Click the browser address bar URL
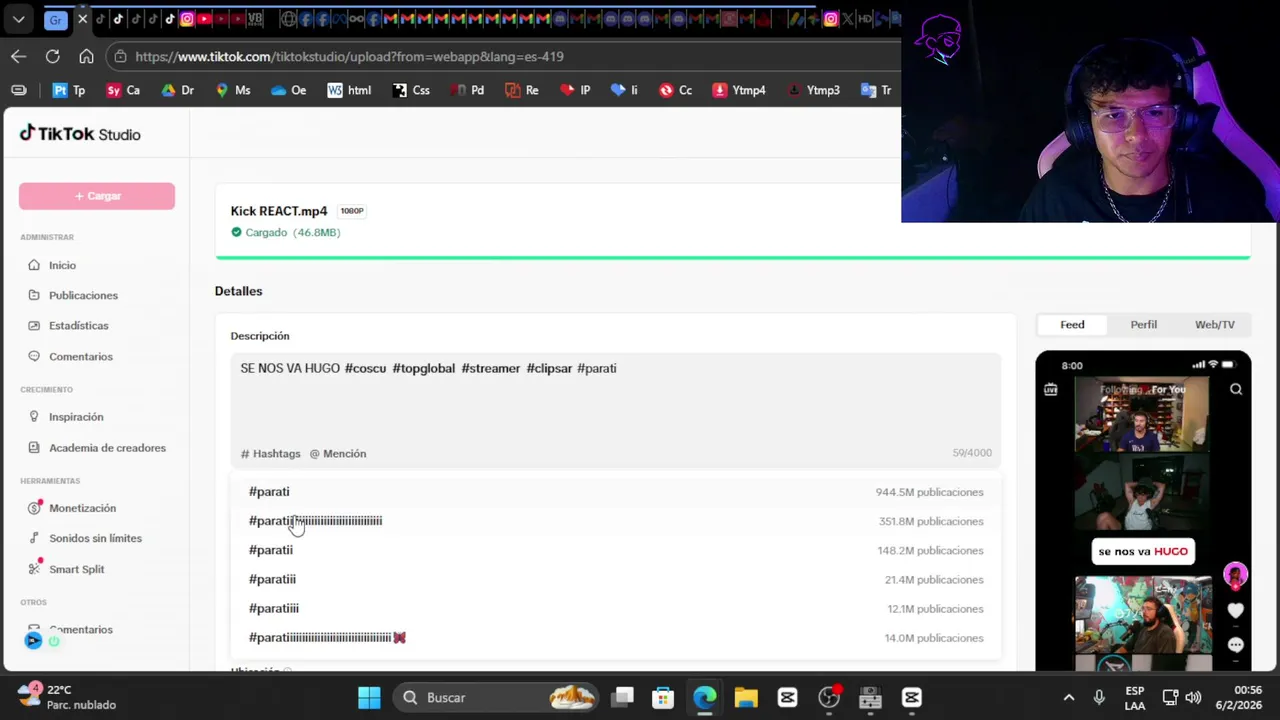This screenshot has height=720, width=1280. pos(349,57)
